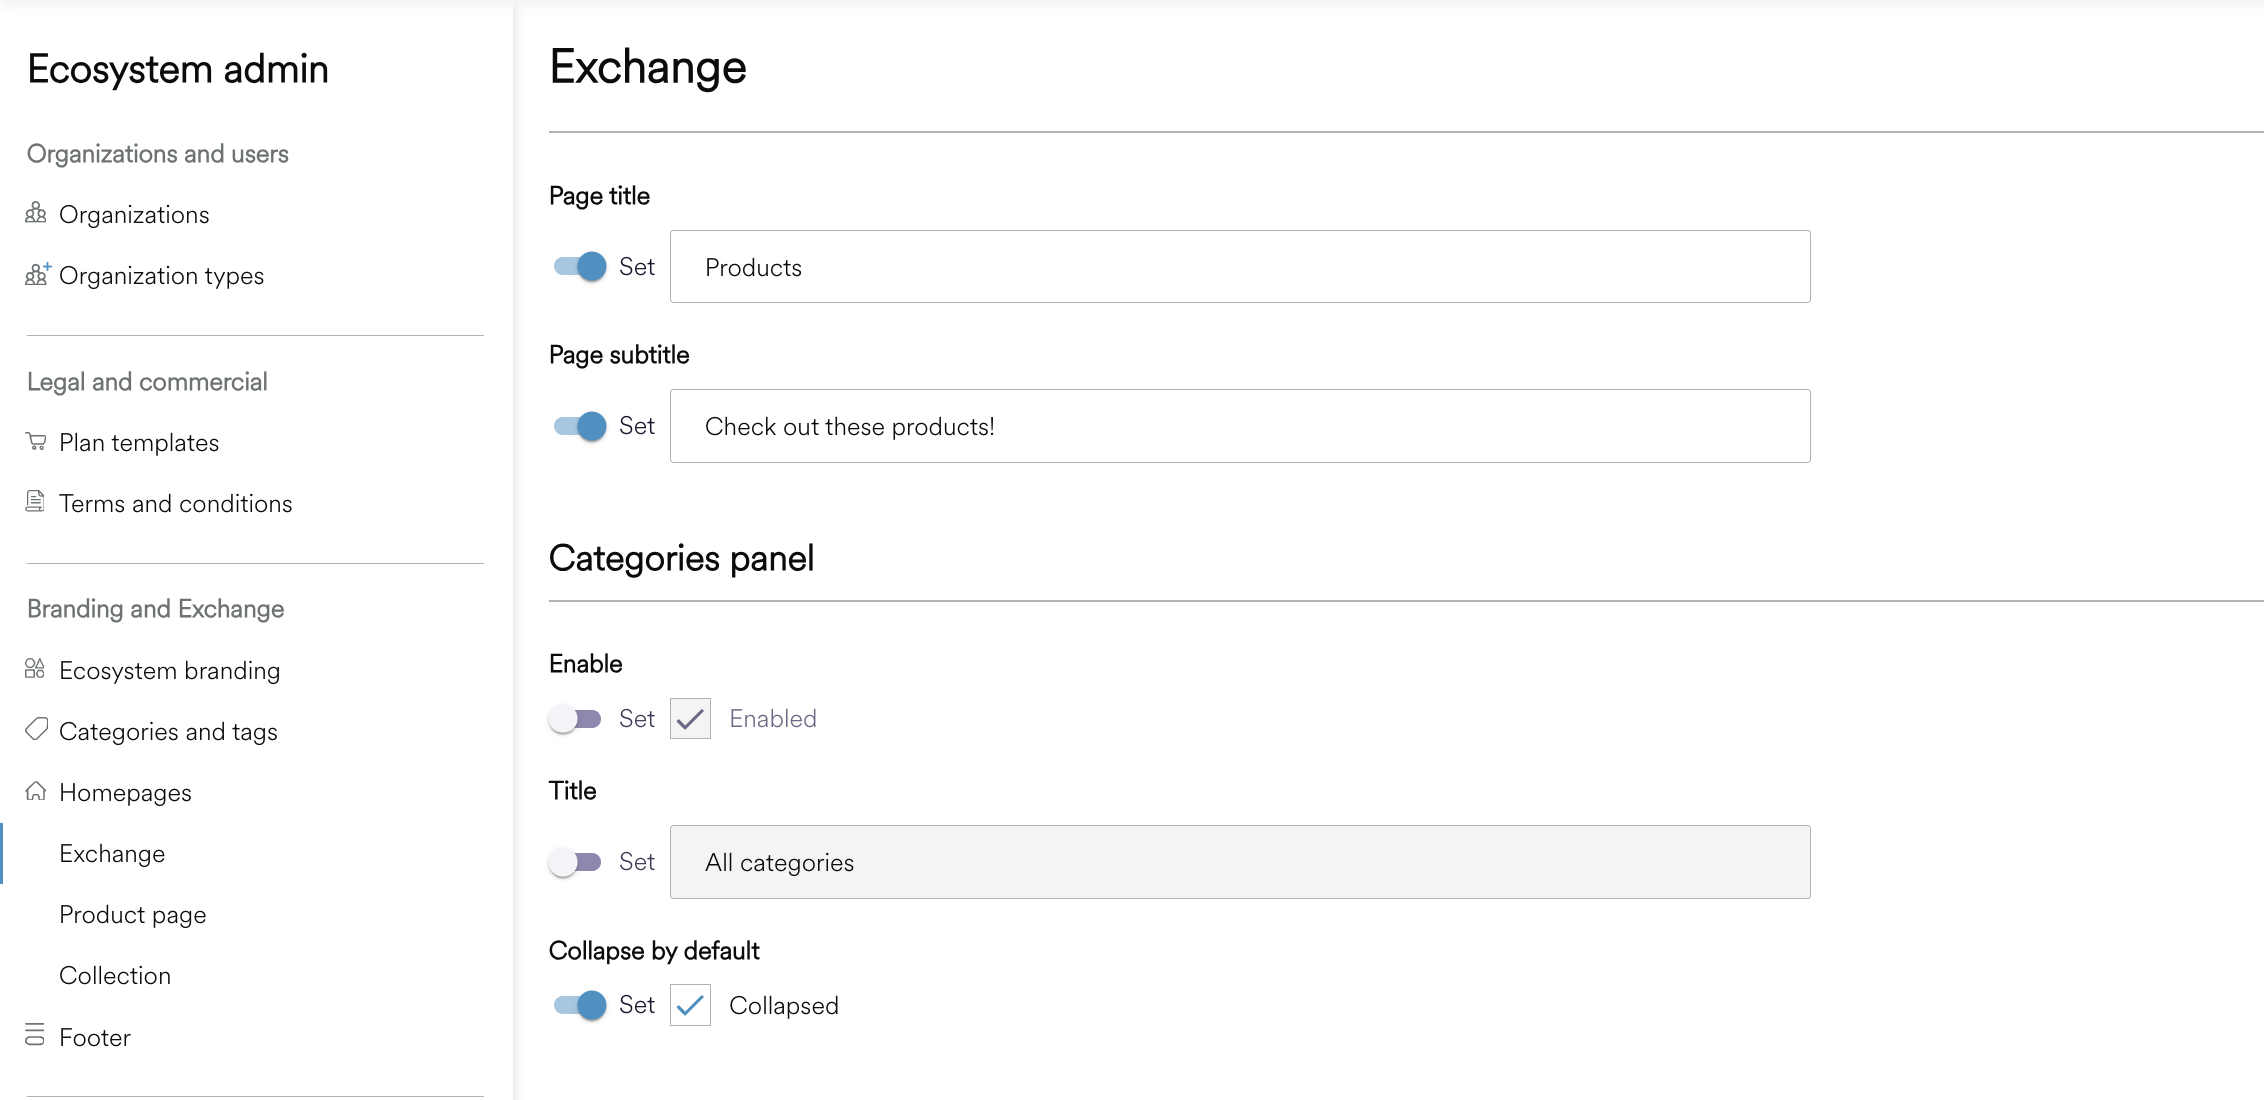The image size is (2264, 1100).
Task: Turn on the Enable Set switch
Action: pos(576,719)
